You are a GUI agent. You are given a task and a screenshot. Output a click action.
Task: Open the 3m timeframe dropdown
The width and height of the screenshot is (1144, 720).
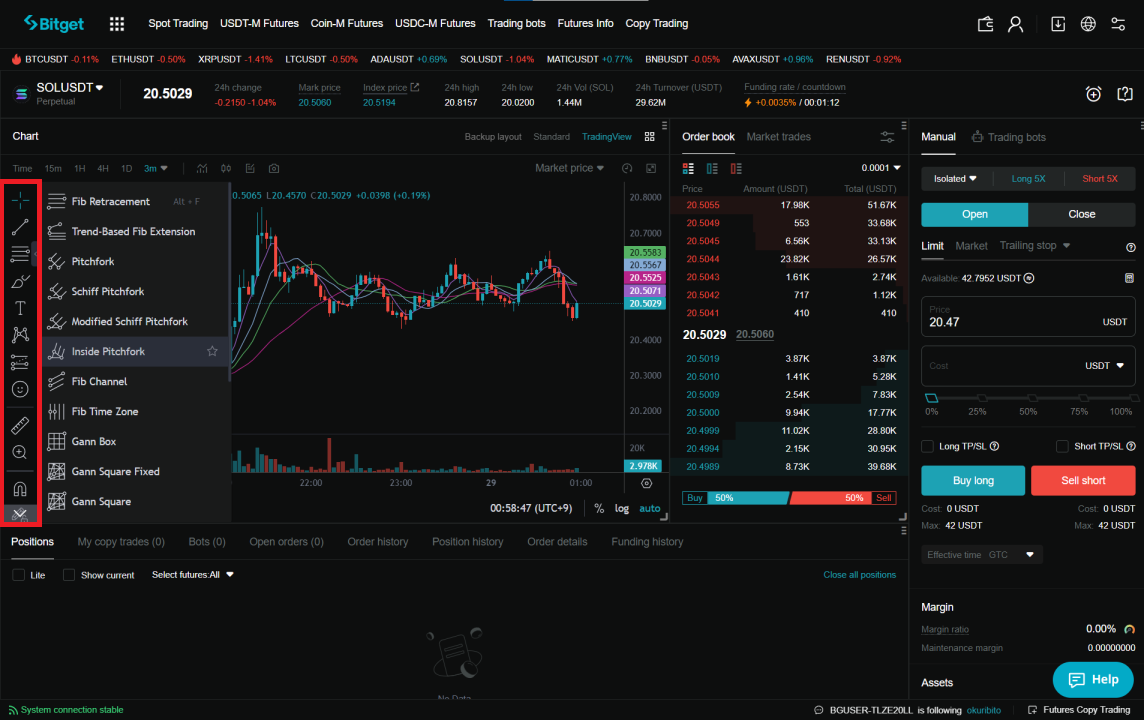coord(155,169)
